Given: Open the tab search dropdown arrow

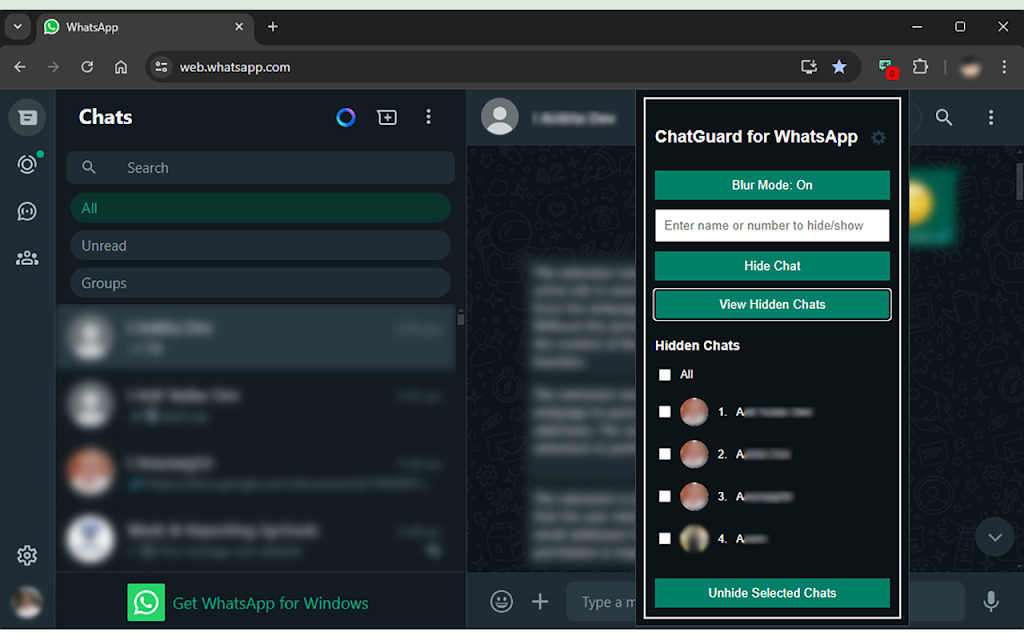Looking at the screenshot, I should tap(18, 27).
